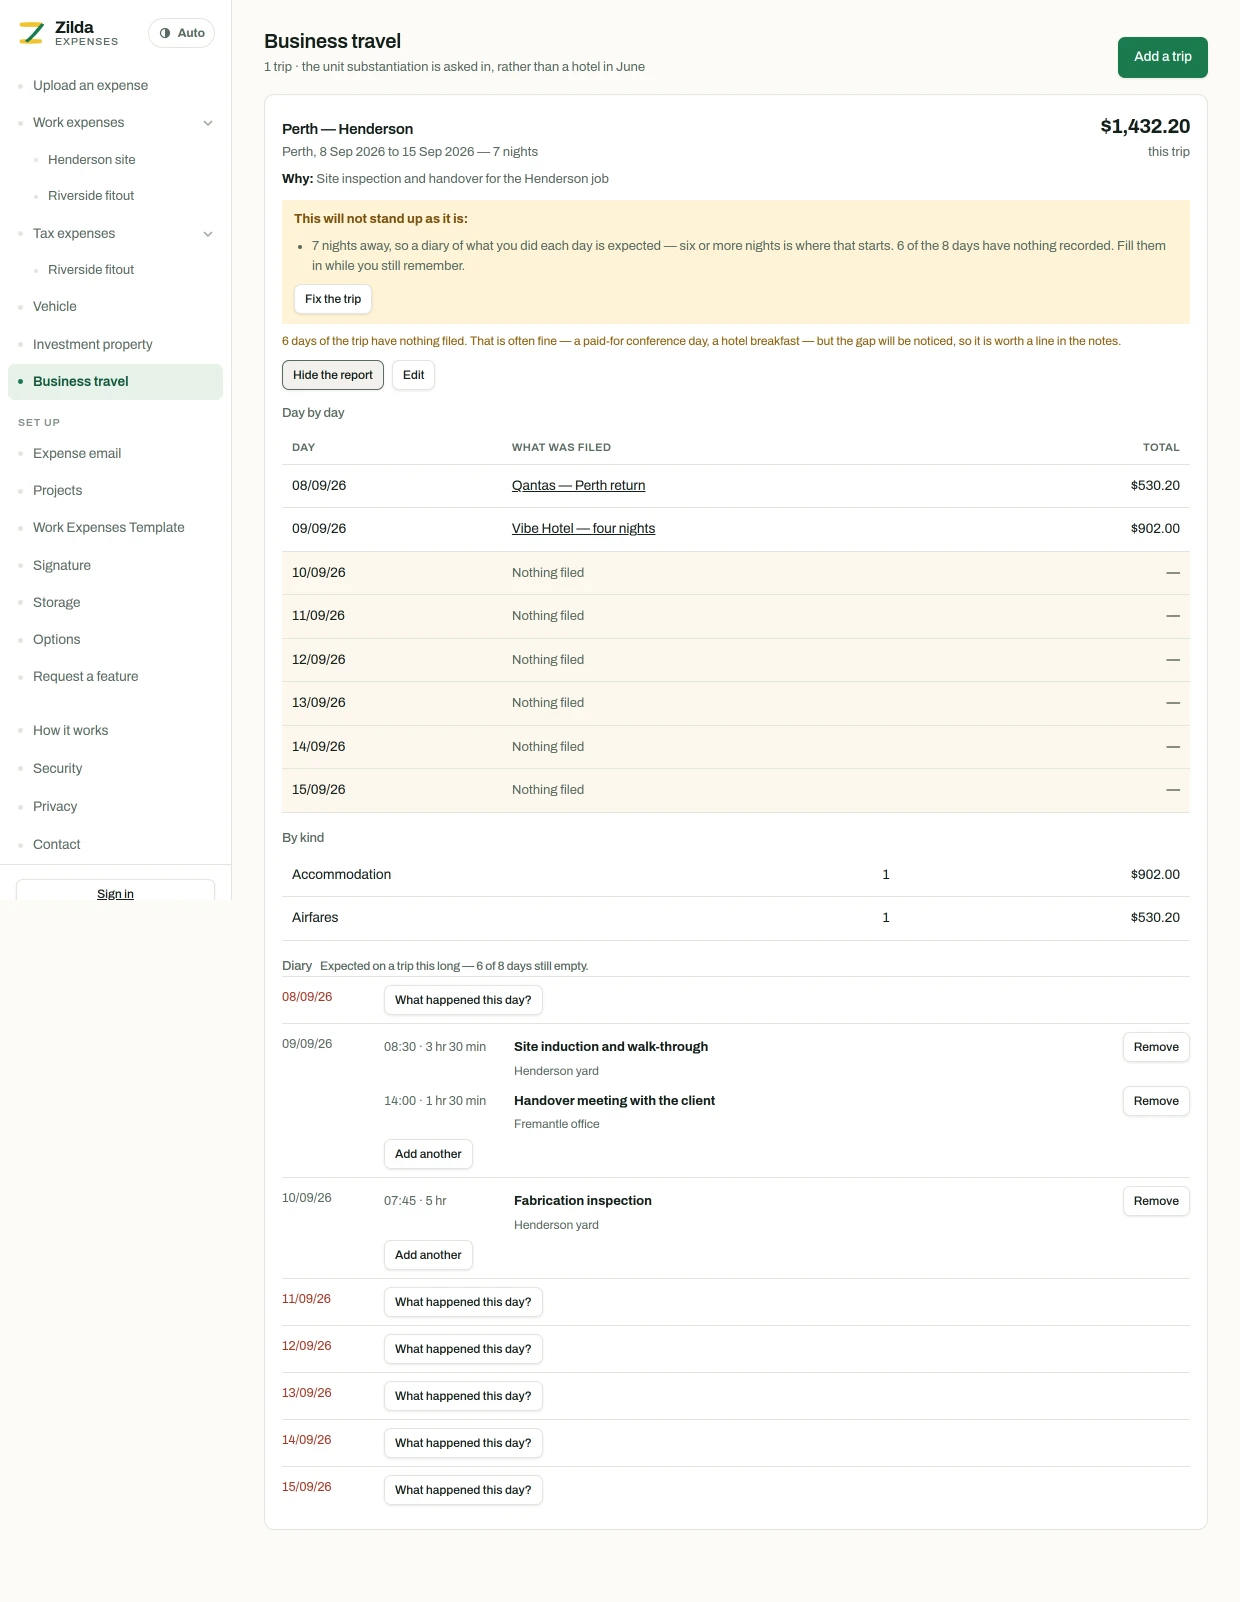Remove Handover meeting with the client entry
This screenshot has height=1602, width=1240.
pos(1156,1101)
